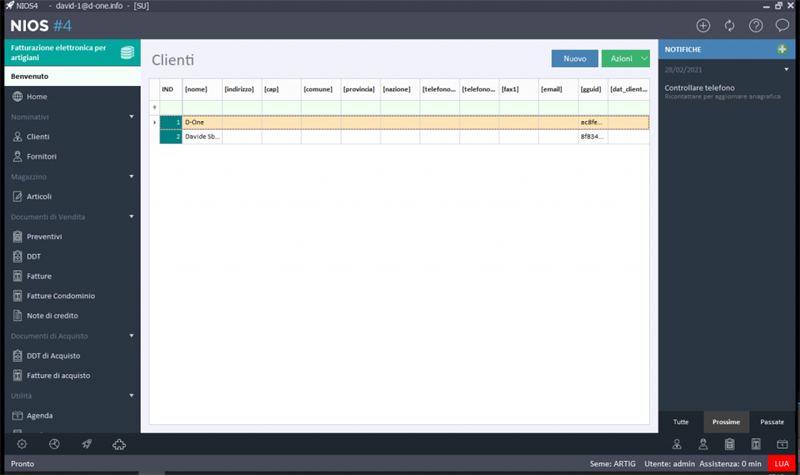The height and width of the screenshot is (475, 800).
Task: Open the chat bubble icon in header
Action: click(782, 26)
